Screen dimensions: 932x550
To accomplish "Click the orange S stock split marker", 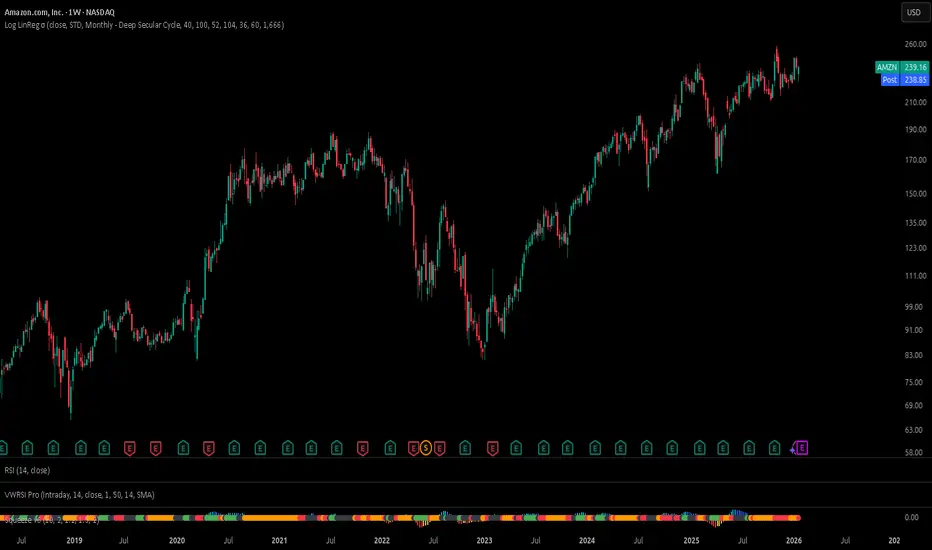I will pyautogui.click(x=426, y=448).
